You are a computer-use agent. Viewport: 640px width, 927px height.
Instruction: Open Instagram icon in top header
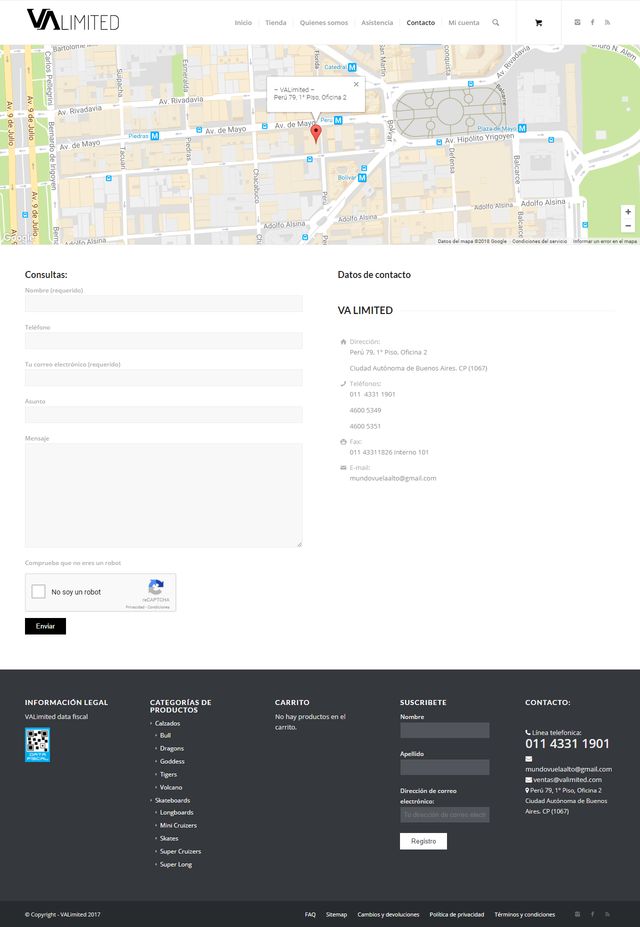[577, 22]
